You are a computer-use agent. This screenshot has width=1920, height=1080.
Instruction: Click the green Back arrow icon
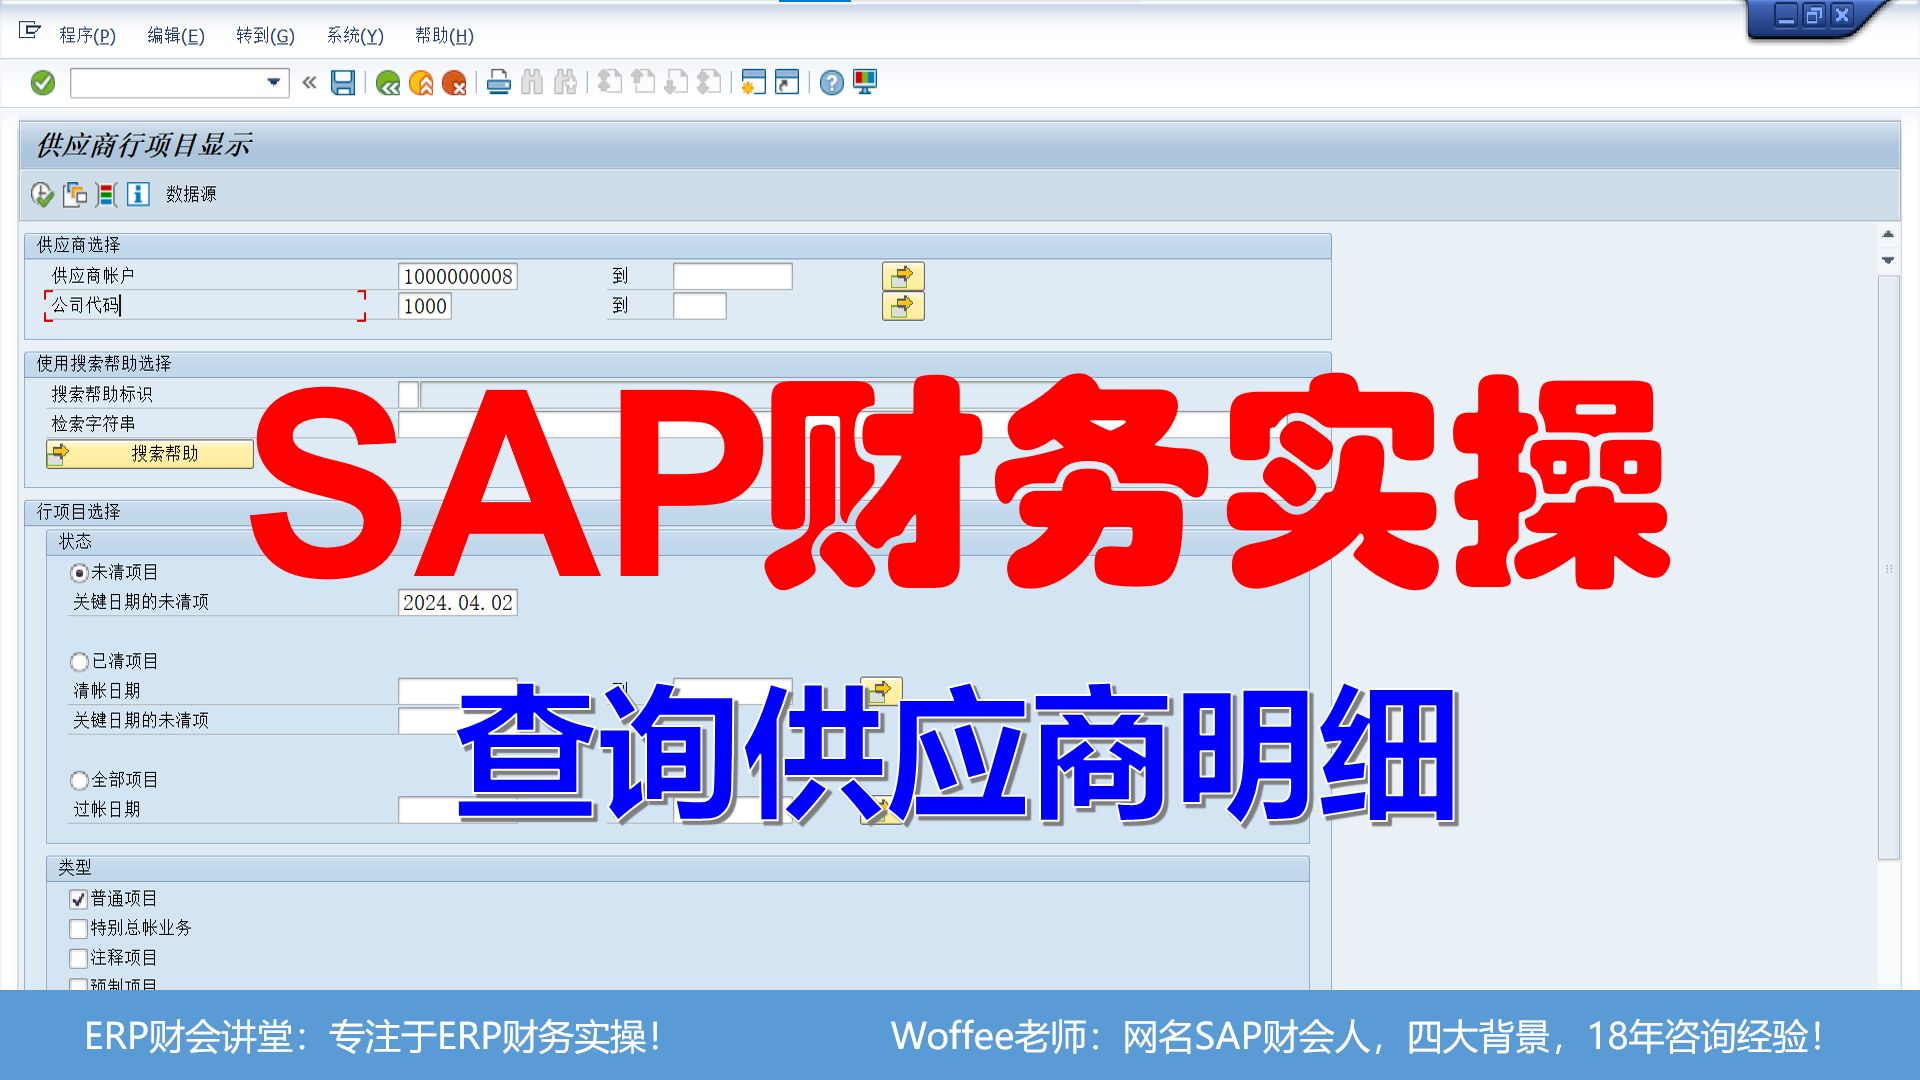(x=388, y=83)
